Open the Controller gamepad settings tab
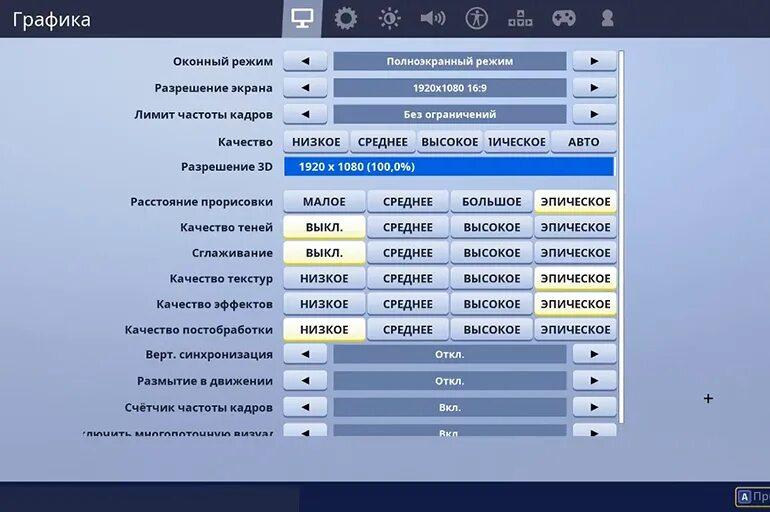Image resolution: width=770 pixels, height=512 pixels. point(564,19)
